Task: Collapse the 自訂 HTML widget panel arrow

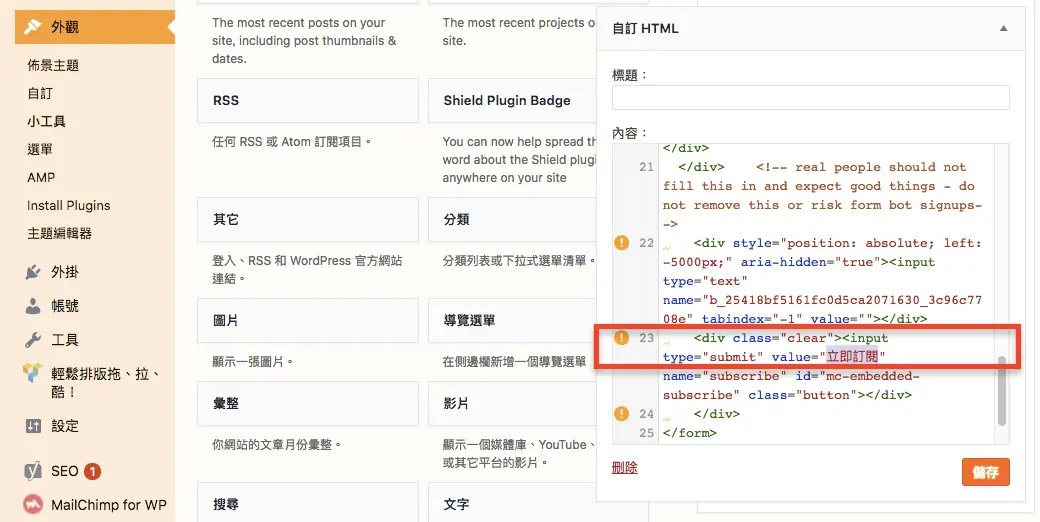Action: coord(1004,29)
